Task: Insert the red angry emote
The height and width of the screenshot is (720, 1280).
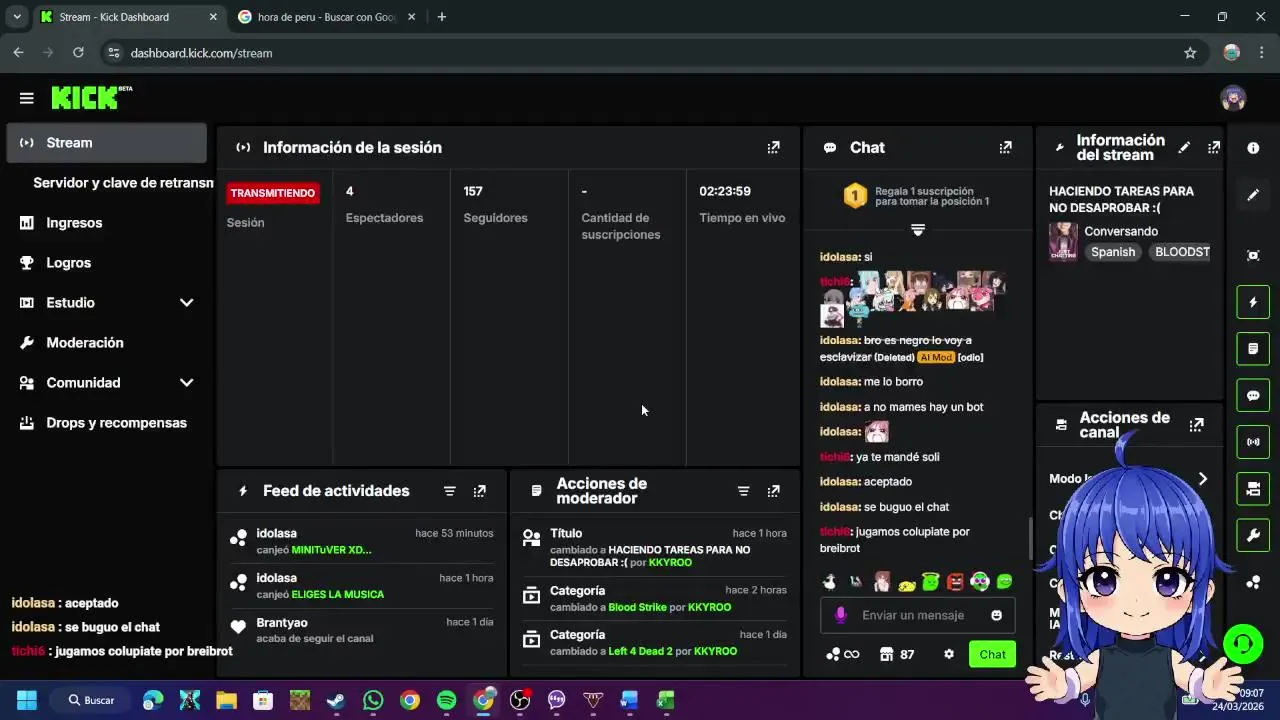Action: click(x=955, y=581)
